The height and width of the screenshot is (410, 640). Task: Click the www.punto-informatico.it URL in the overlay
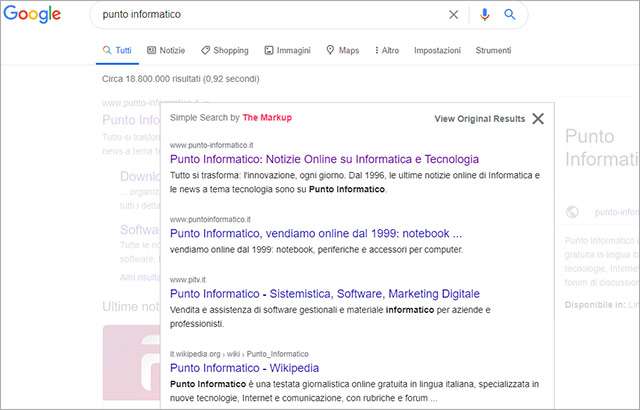[x=211, y=145]
